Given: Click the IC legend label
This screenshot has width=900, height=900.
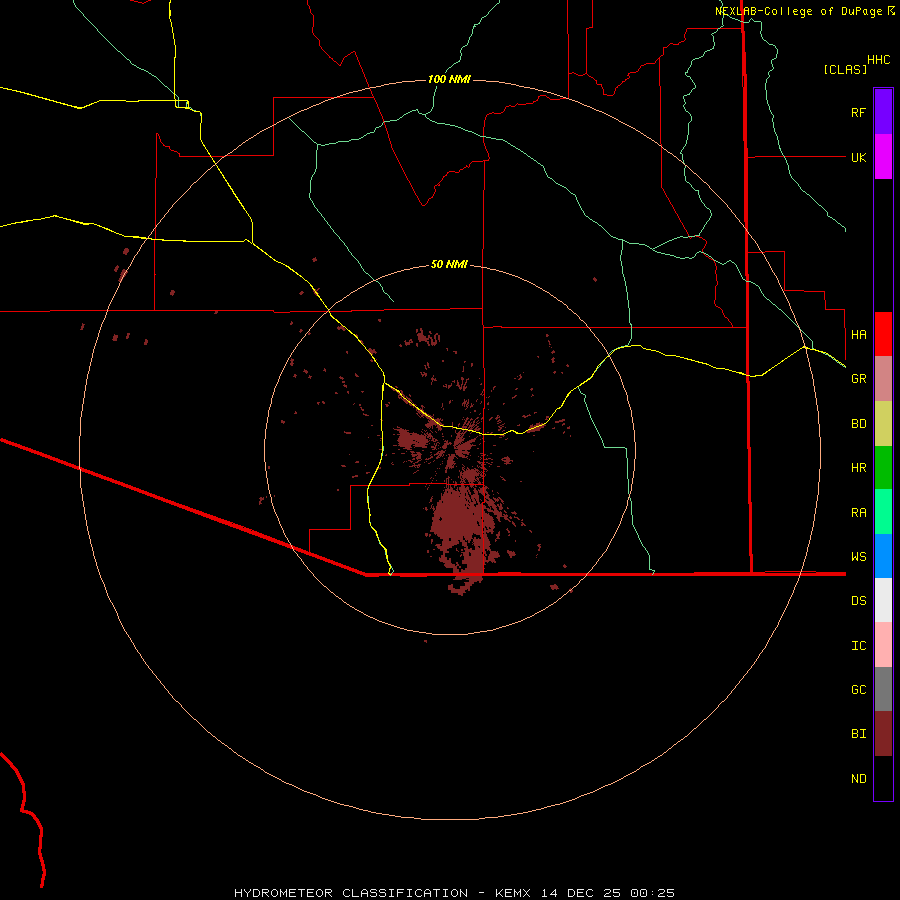Looking at the screenshot, I should coord(858,646).
